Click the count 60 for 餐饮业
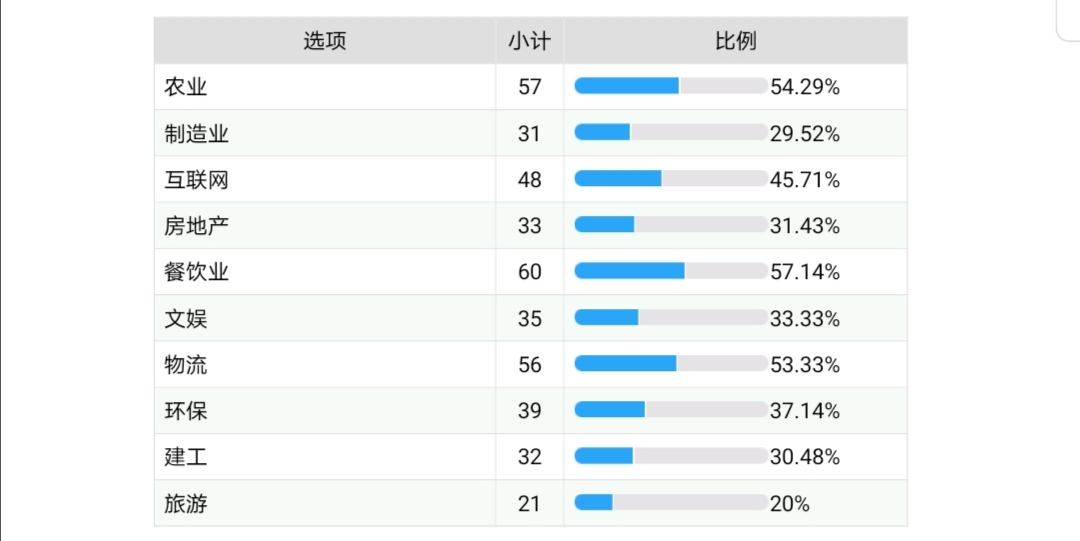Screen dimensions: 1080x541 tap(530, 272)
